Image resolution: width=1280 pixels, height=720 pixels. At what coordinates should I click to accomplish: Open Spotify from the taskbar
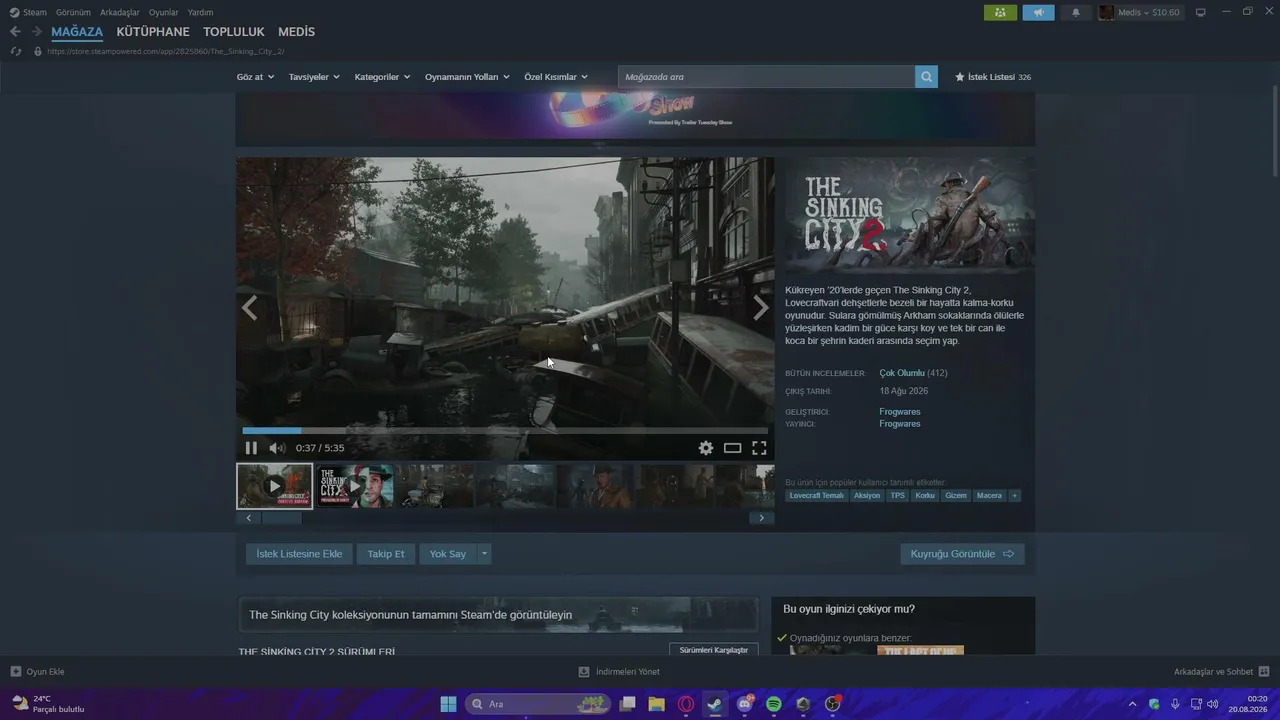pos(773,704)
